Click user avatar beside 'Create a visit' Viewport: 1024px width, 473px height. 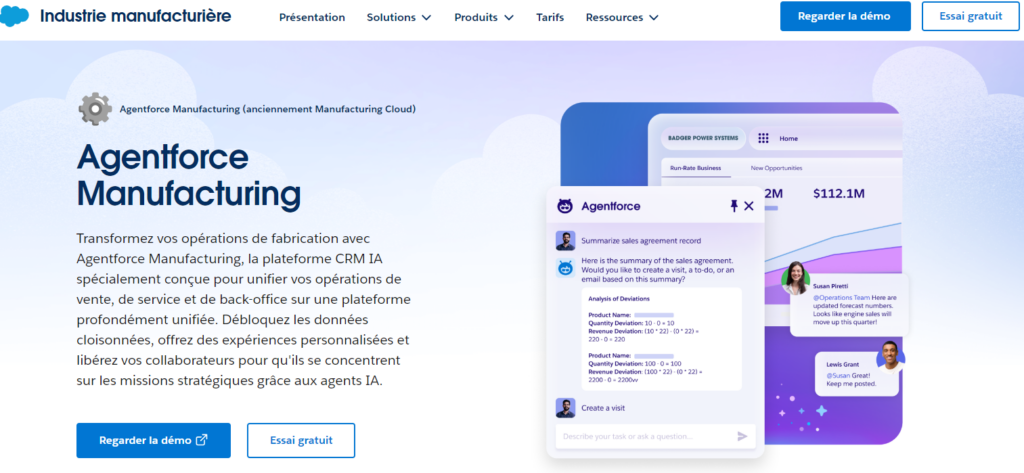click(565, 408)
